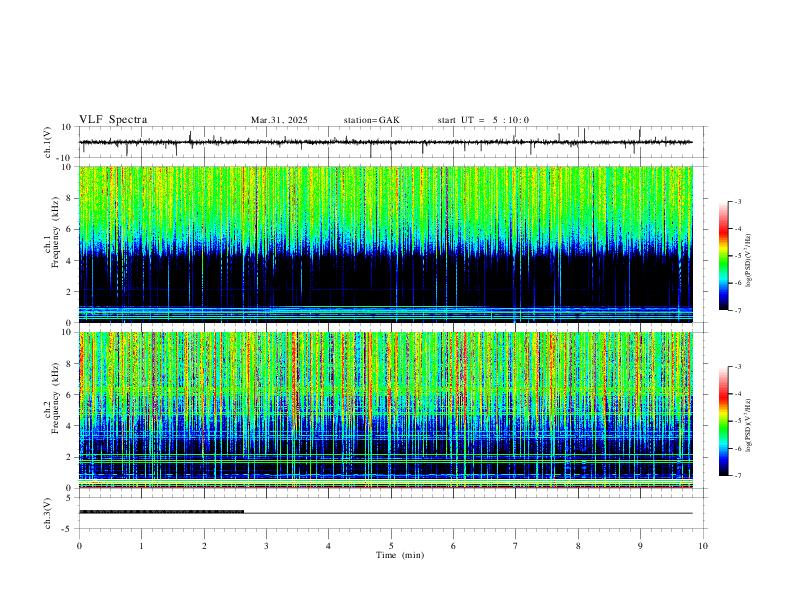Click the ch.1 voltage waveform trace

click(386, 142)
